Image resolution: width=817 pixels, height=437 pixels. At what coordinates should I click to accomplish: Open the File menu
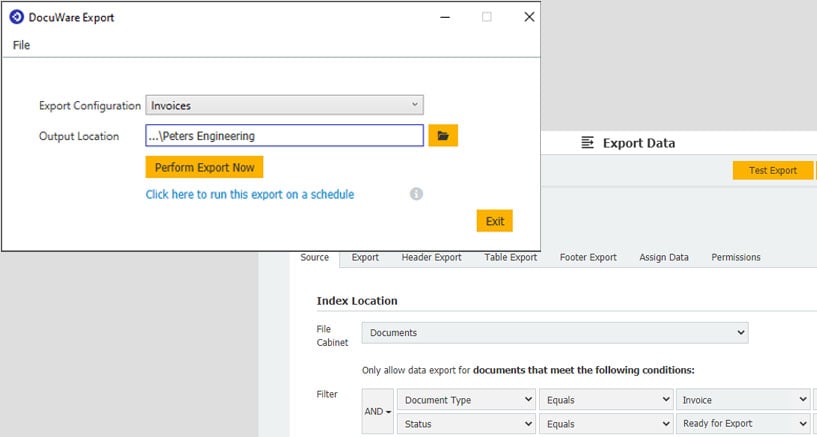[x=21, y=45]
